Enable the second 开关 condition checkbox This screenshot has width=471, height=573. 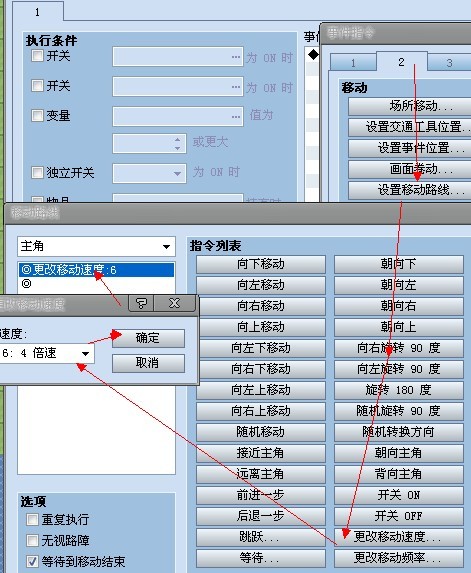37,86
